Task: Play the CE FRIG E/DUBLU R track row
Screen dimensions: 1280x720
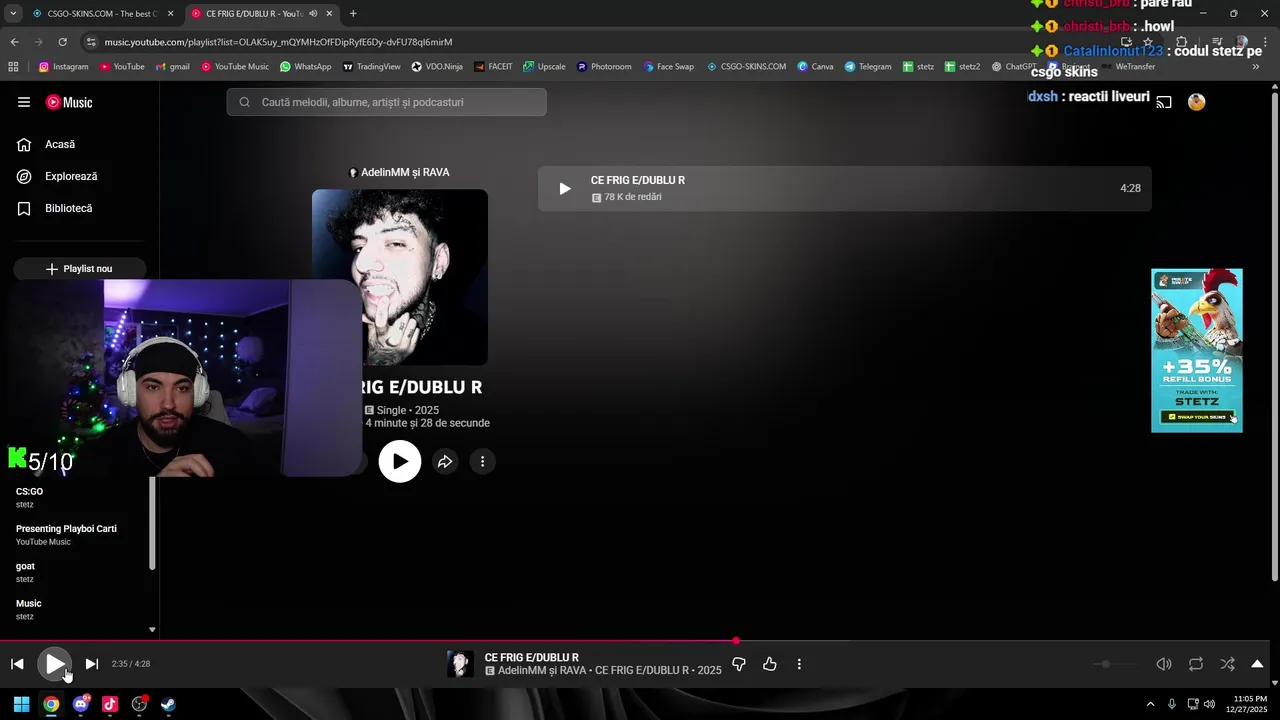Action: point(844,188)
